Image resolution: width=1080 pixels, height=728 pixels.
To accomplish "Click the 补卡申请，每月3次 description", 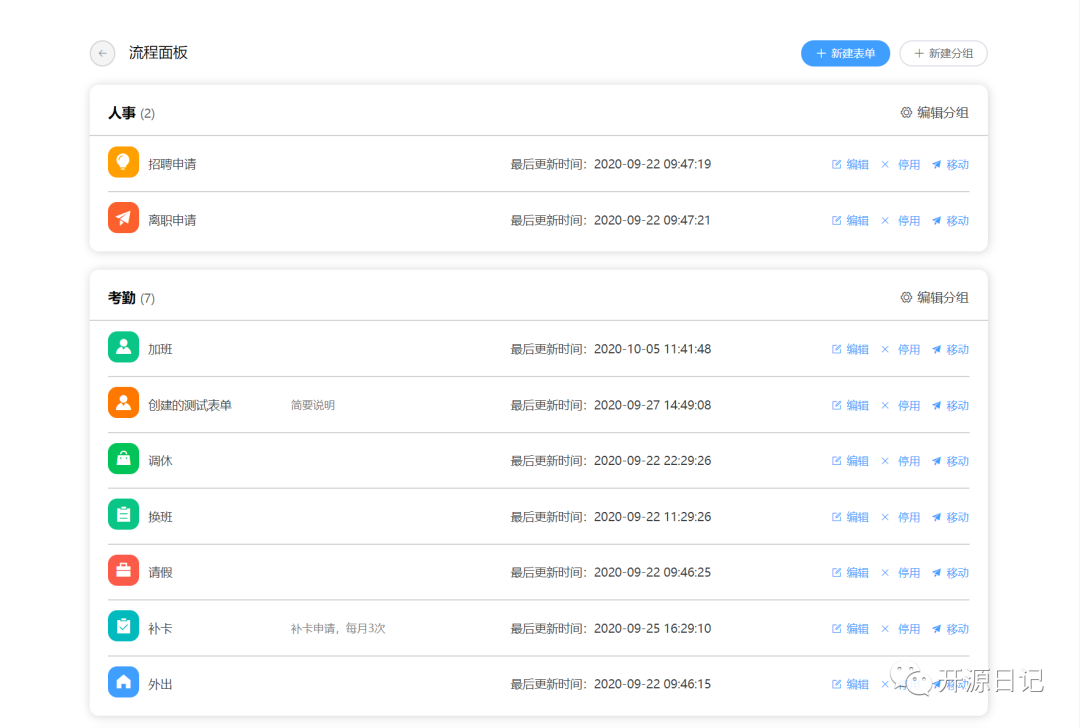I will pyautogui.click(x=338, y=629).
